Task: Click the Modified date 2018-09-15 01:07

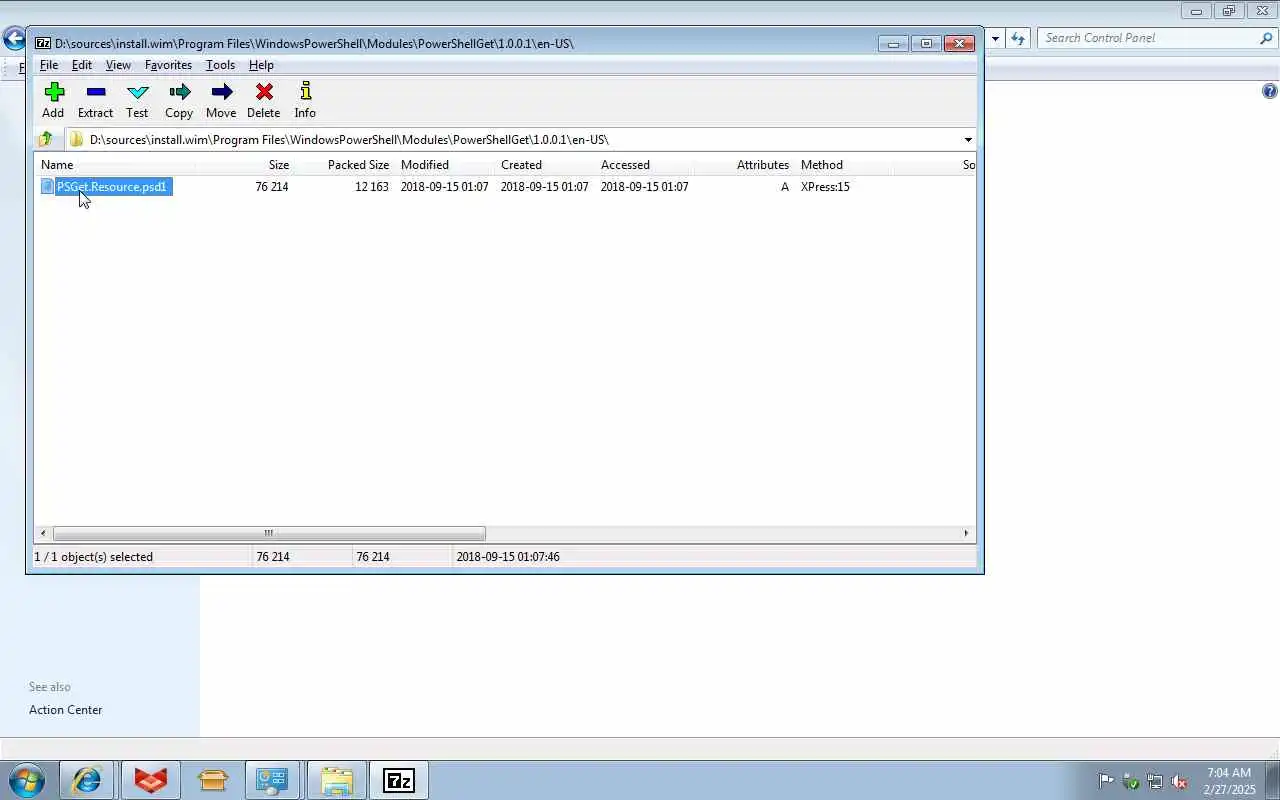Action: coord(444,187)
